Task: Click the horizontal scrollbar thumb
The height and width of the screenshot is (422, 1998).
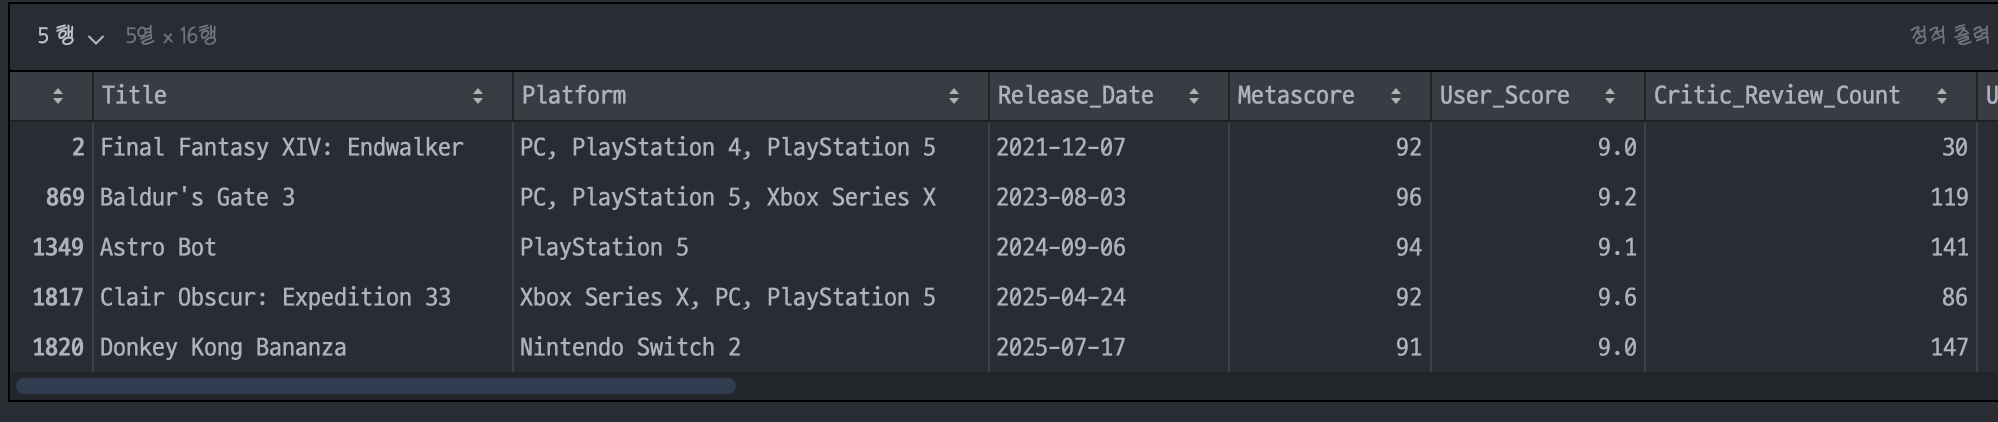Action: [x=376, y=386]
